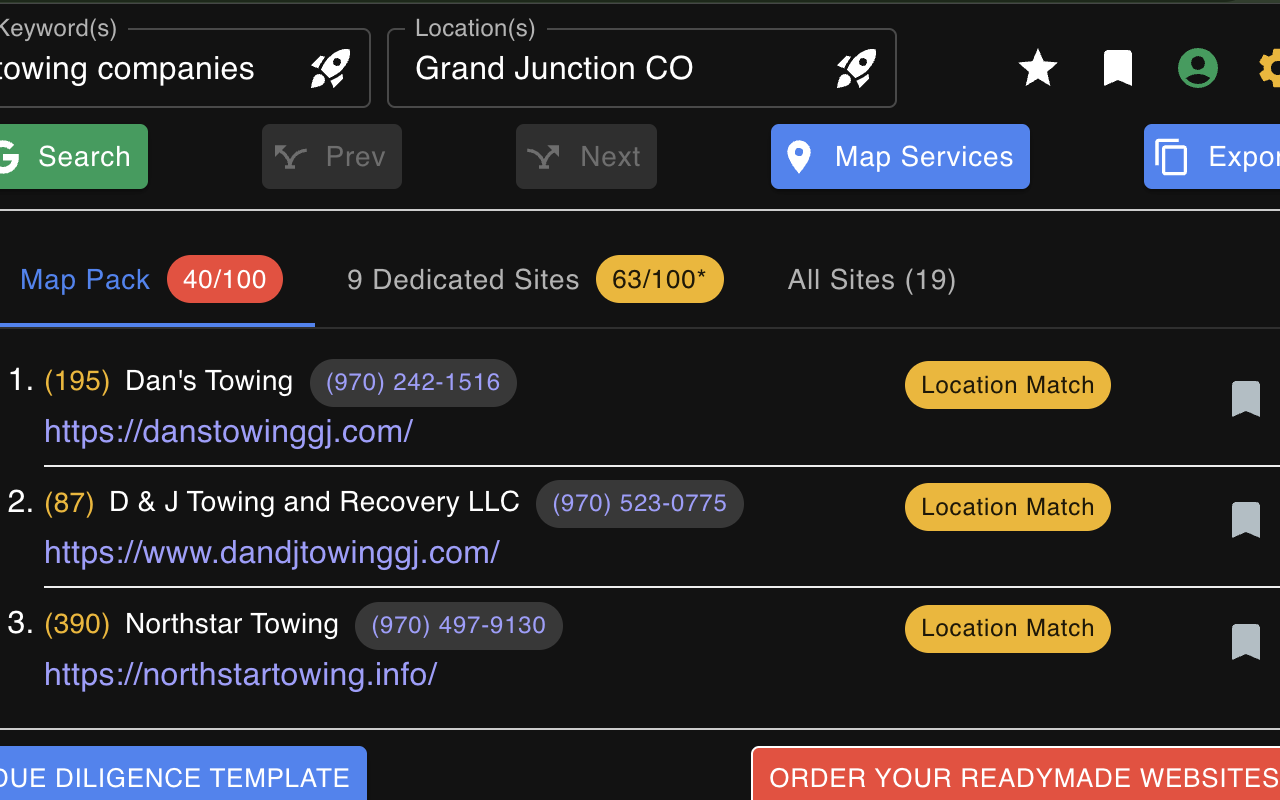Open the green user account icon

[1197, 68]
